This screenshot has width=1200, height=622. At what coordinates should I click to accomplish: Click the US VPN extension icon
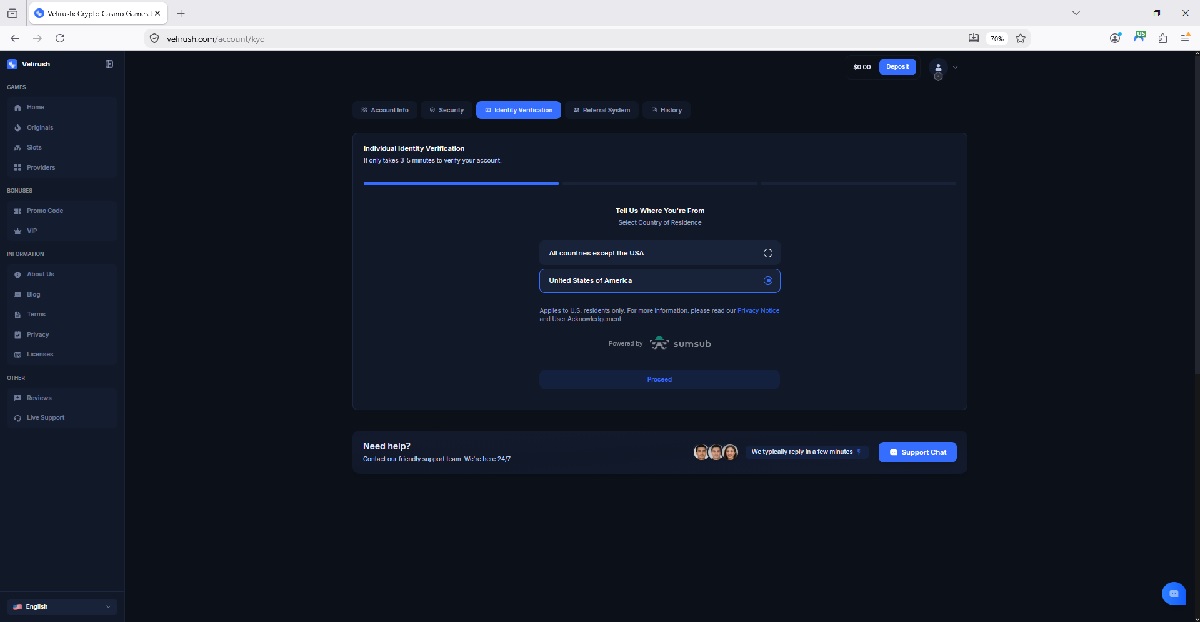point(1140,38)
